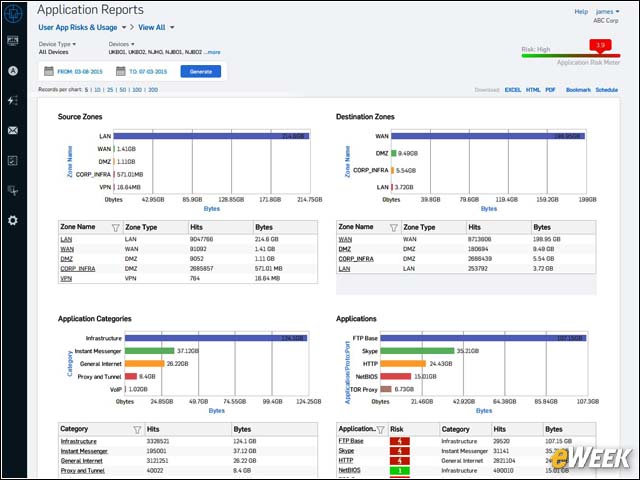Click filter funnel in Application table header
Screen dimensions: 640x480
(x=380, y=430)
